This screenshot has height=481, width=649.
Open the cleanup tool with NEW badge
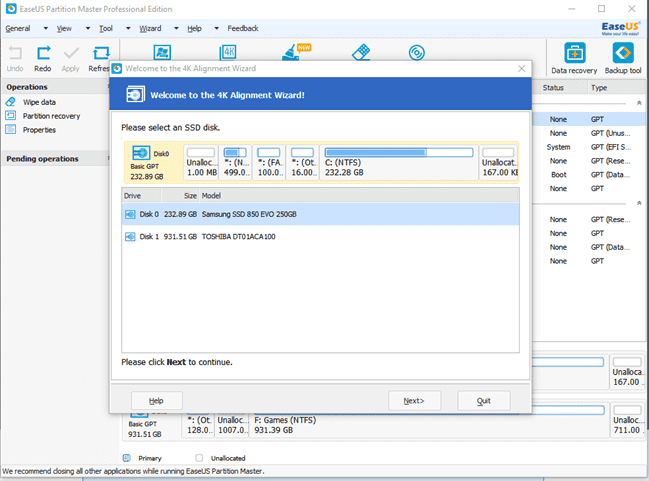(x=296, y=52)
